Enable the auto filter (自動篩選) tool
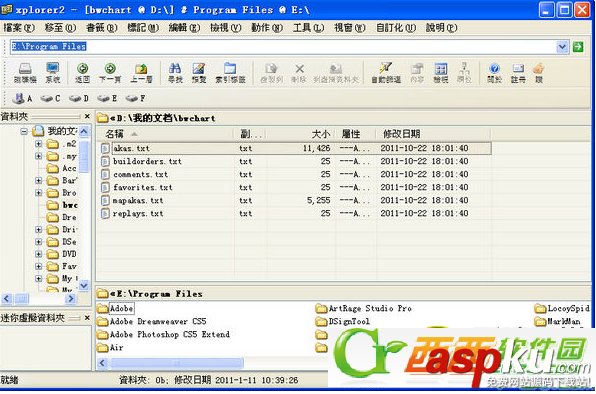This screenshot has width=596, height=394. pos(386,73)
